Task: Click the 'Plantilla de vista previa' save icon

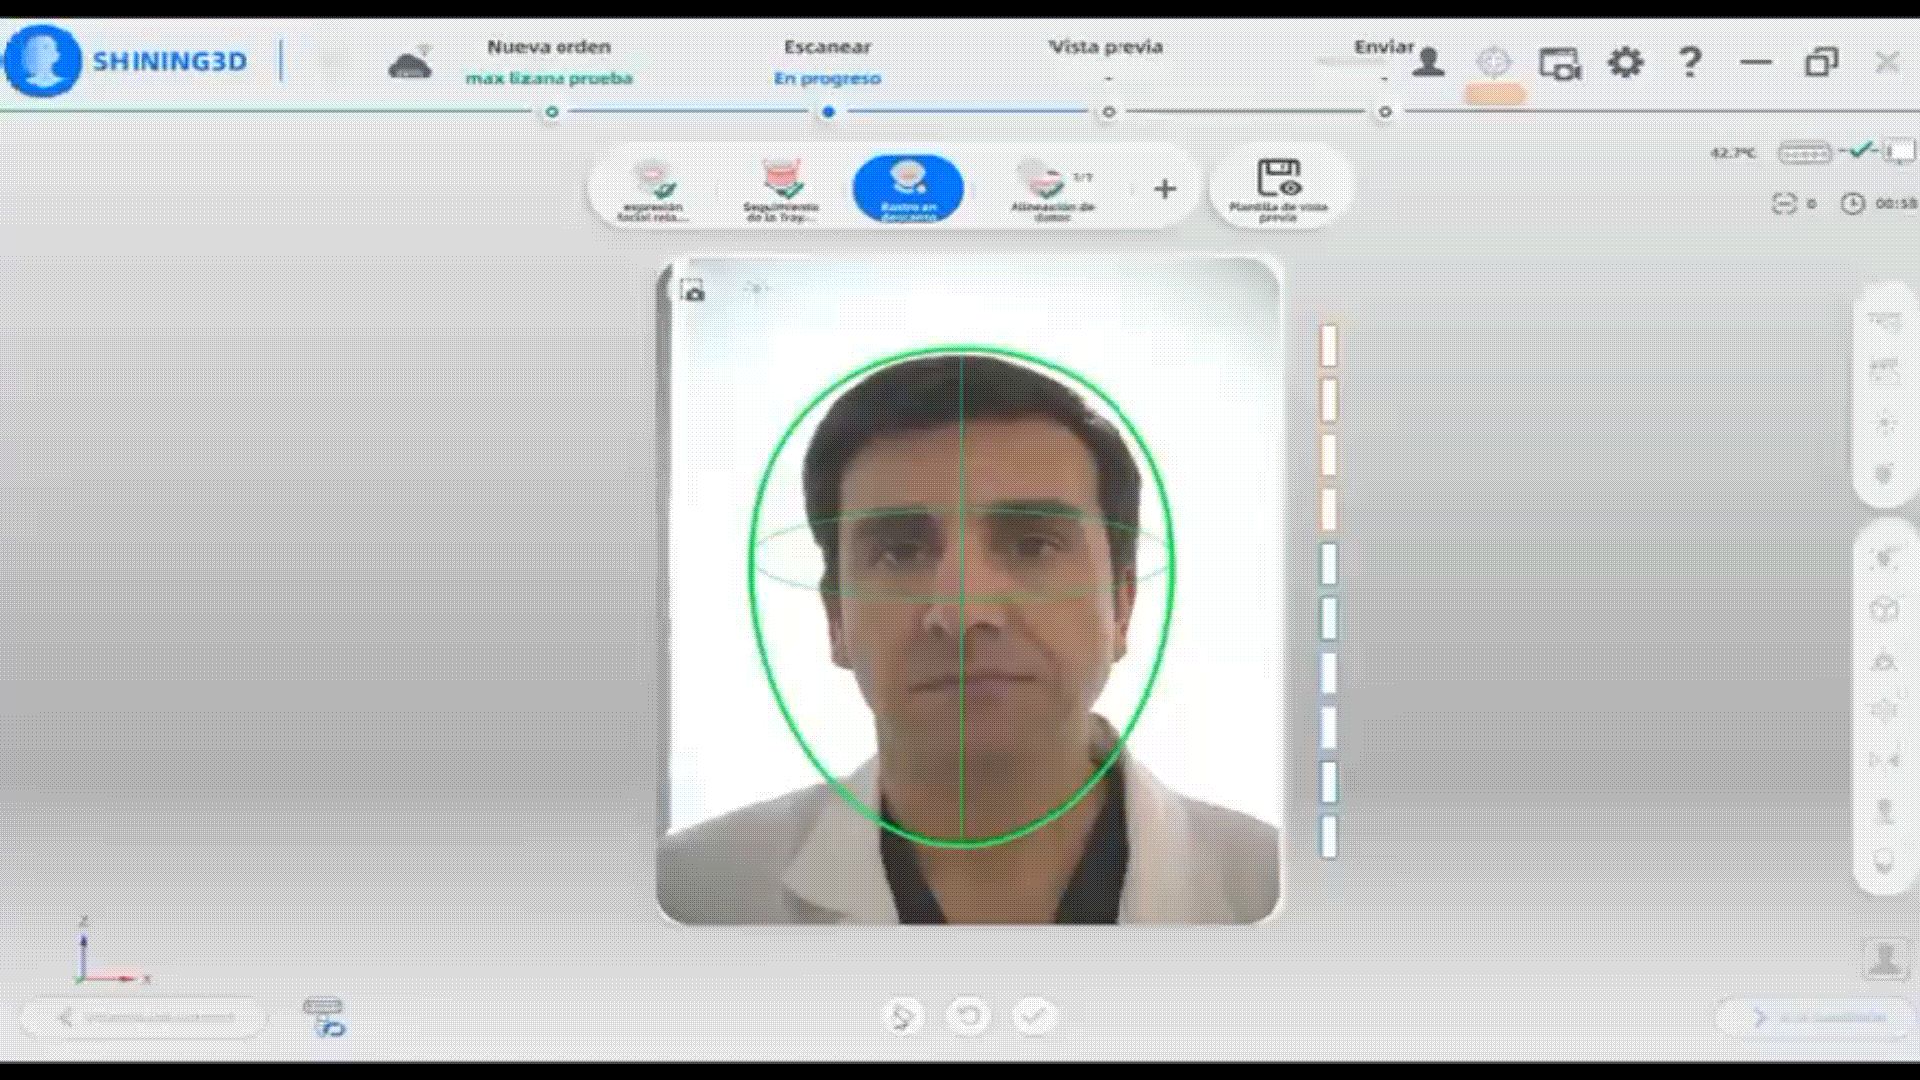Action: pyautogui.click(x=1278, y=185)
